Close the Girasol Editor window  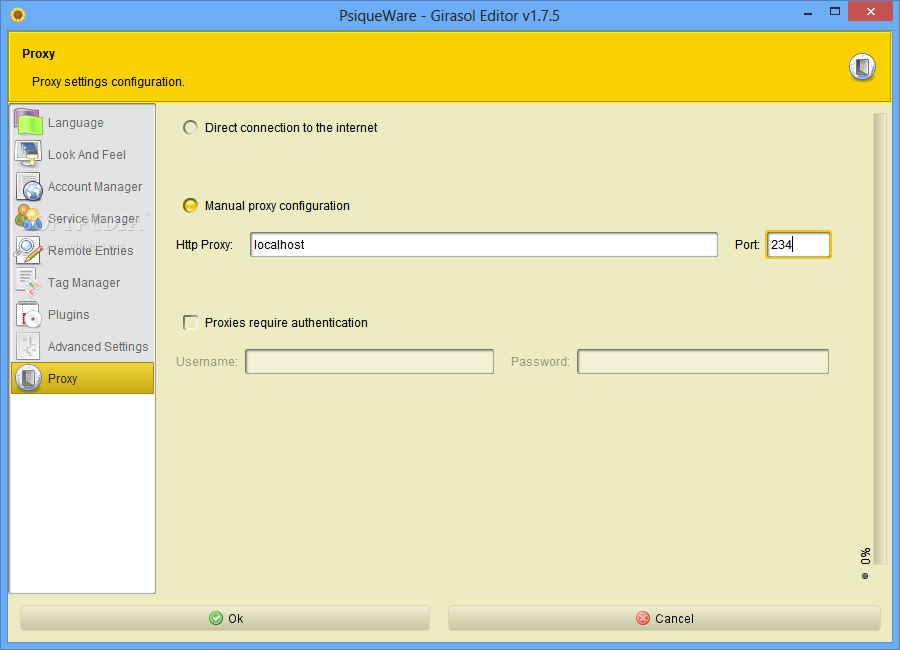click(x=870, y=11)
